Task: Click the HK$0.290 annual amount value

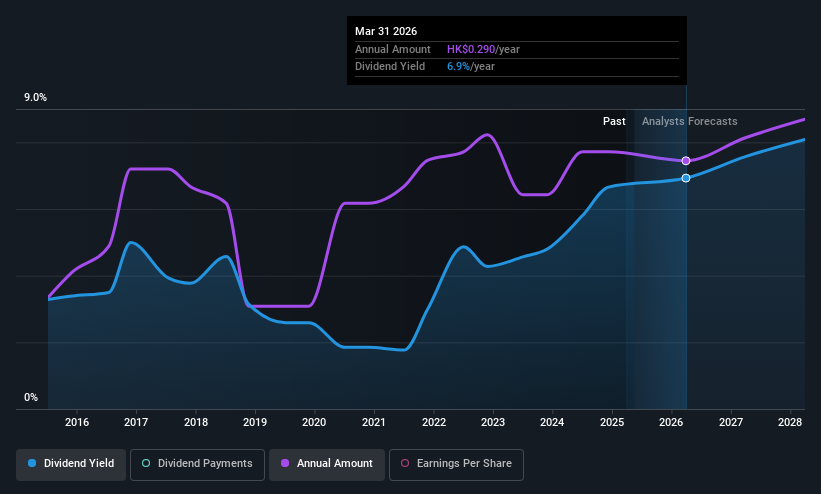Action: tap(471, 49)
